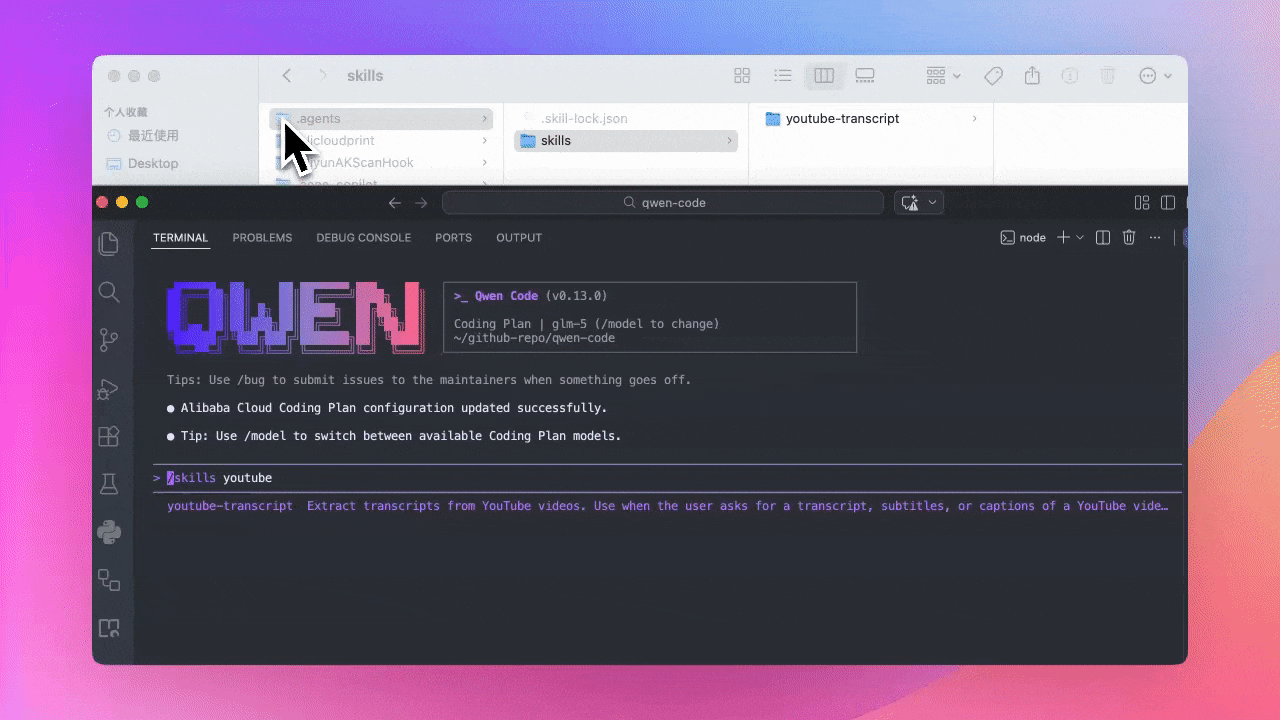Toggle the secondary side bar layout icon
Screen dimensions: 1280x720
coord(1167,203)
